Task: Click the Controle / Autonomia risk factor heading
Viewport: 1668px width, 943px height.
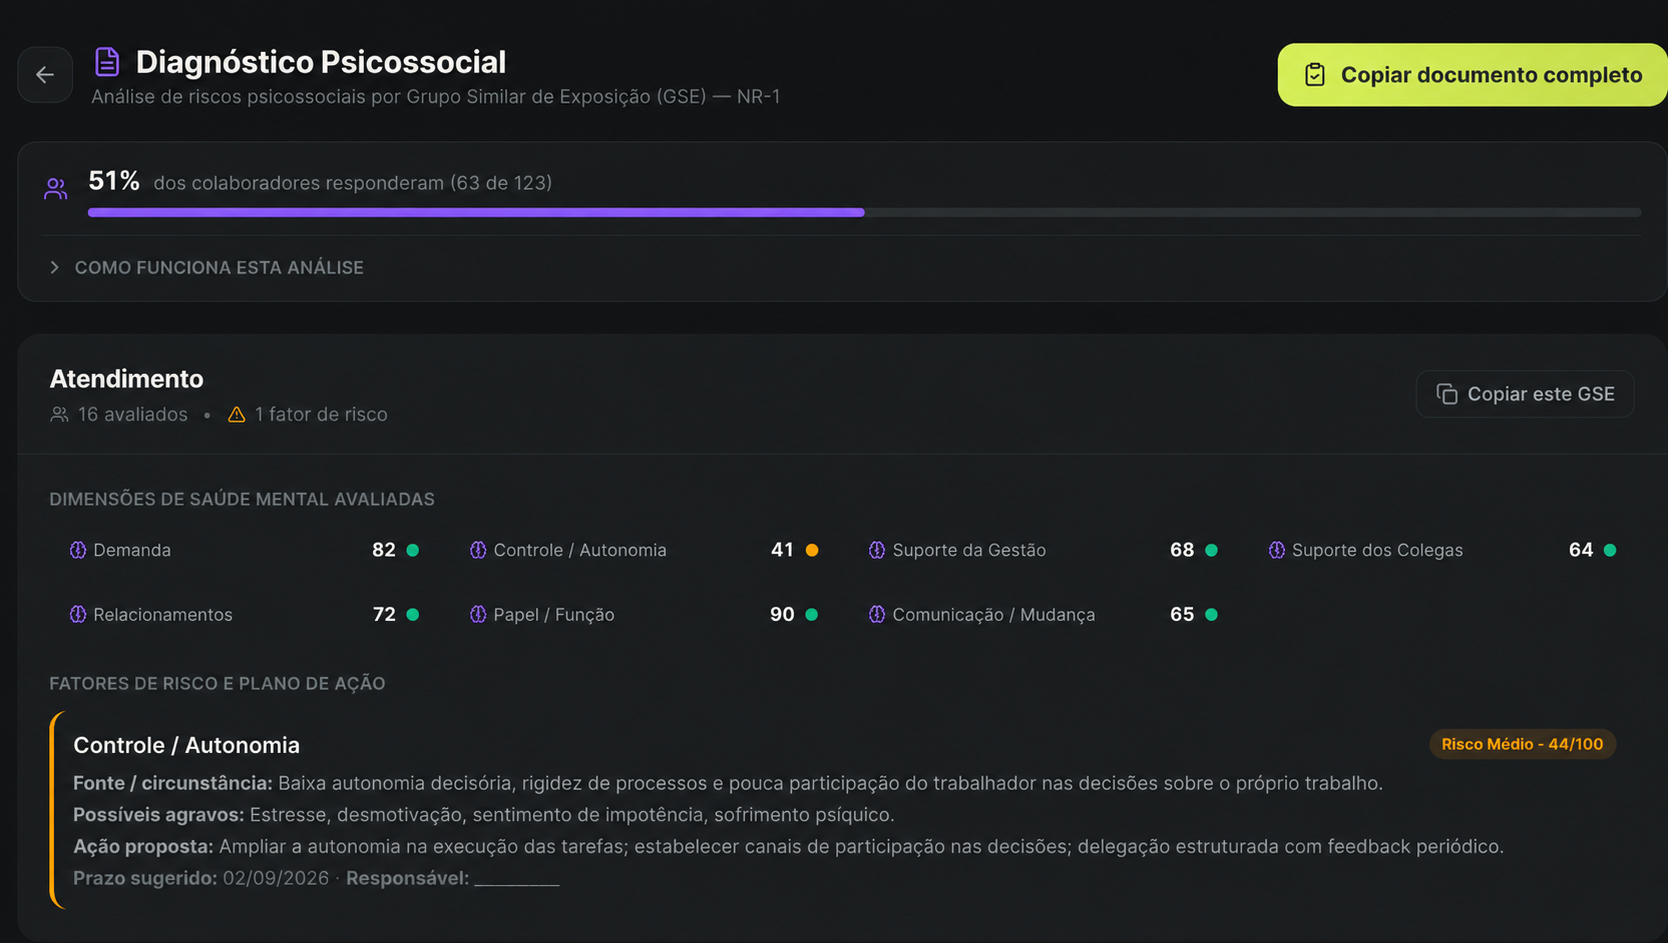Action: 187,745
